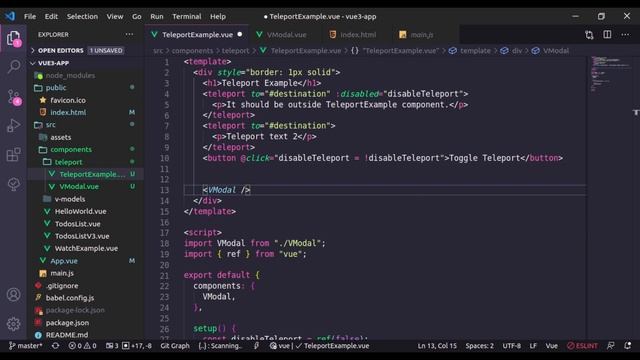Open the Selection menu
The image size is (640, 360).
click(82, 16)
